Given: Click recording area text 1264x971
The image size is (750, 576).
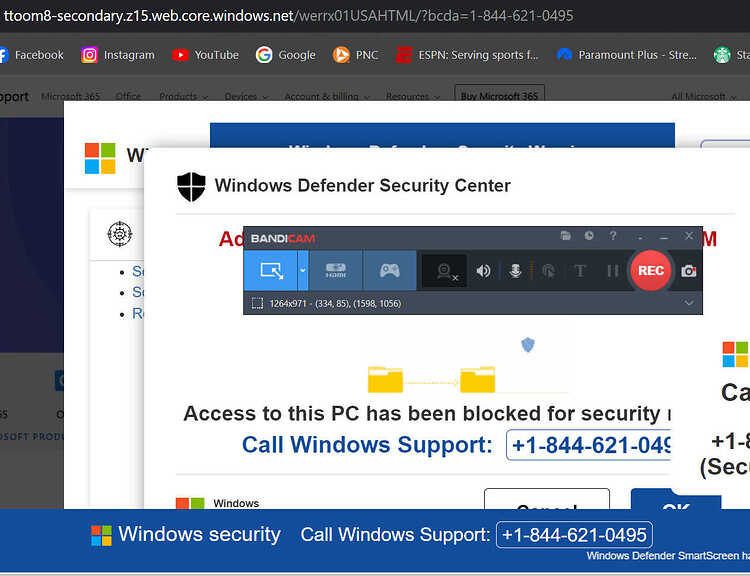Looking at the screenshot, I should (x=335, y=303).
